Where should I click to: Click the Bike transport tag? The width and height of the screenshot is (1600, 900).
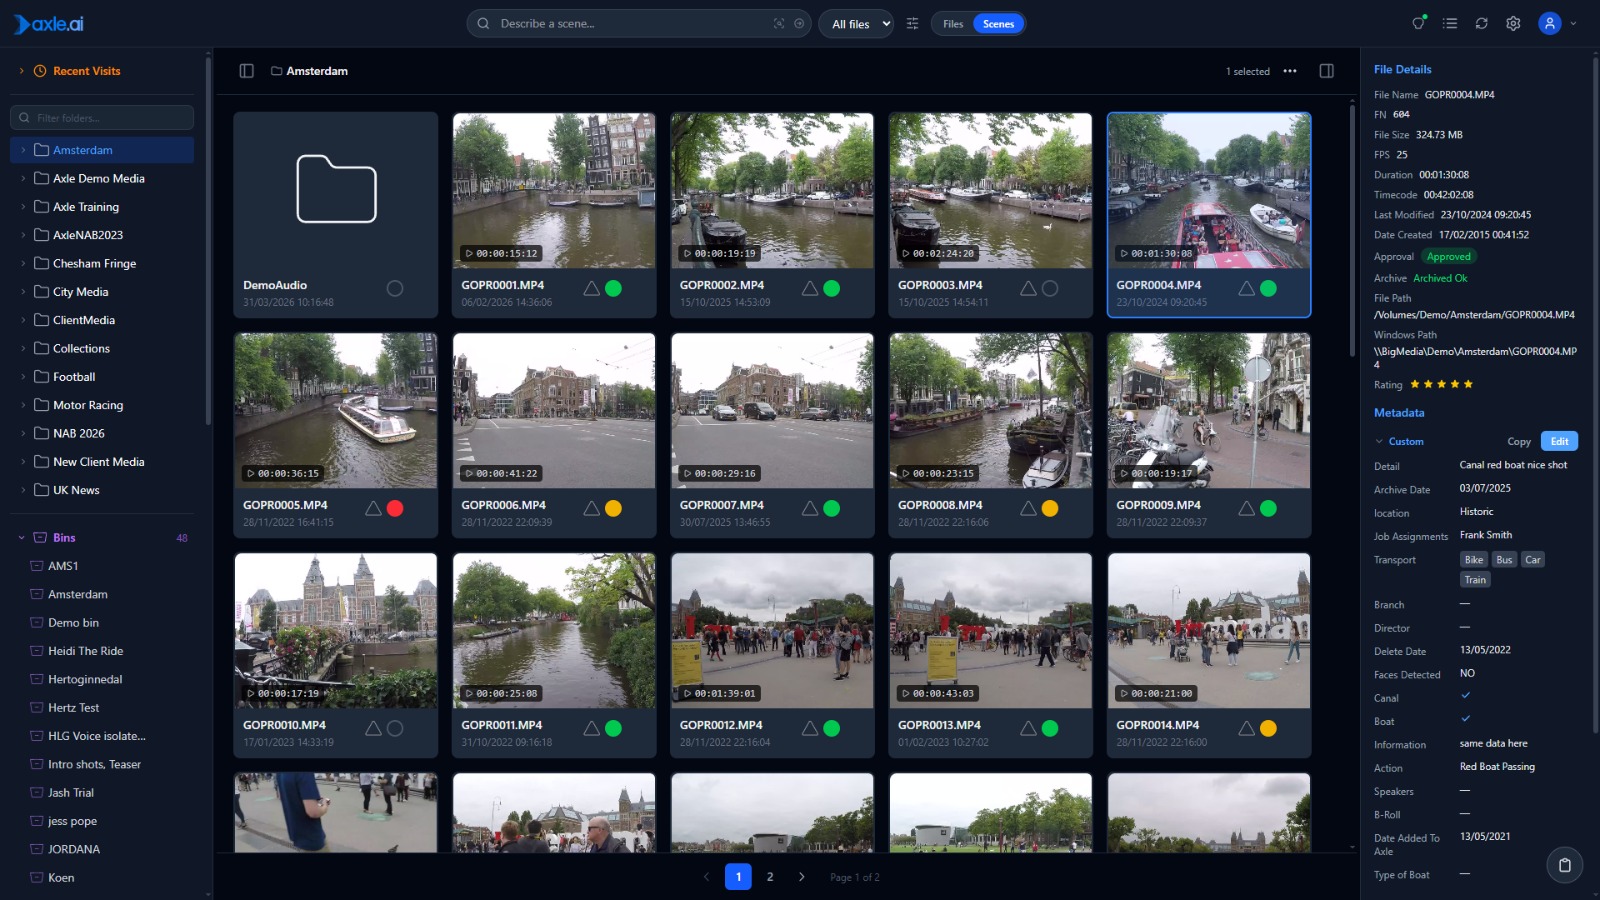(x=1474, y=560)
